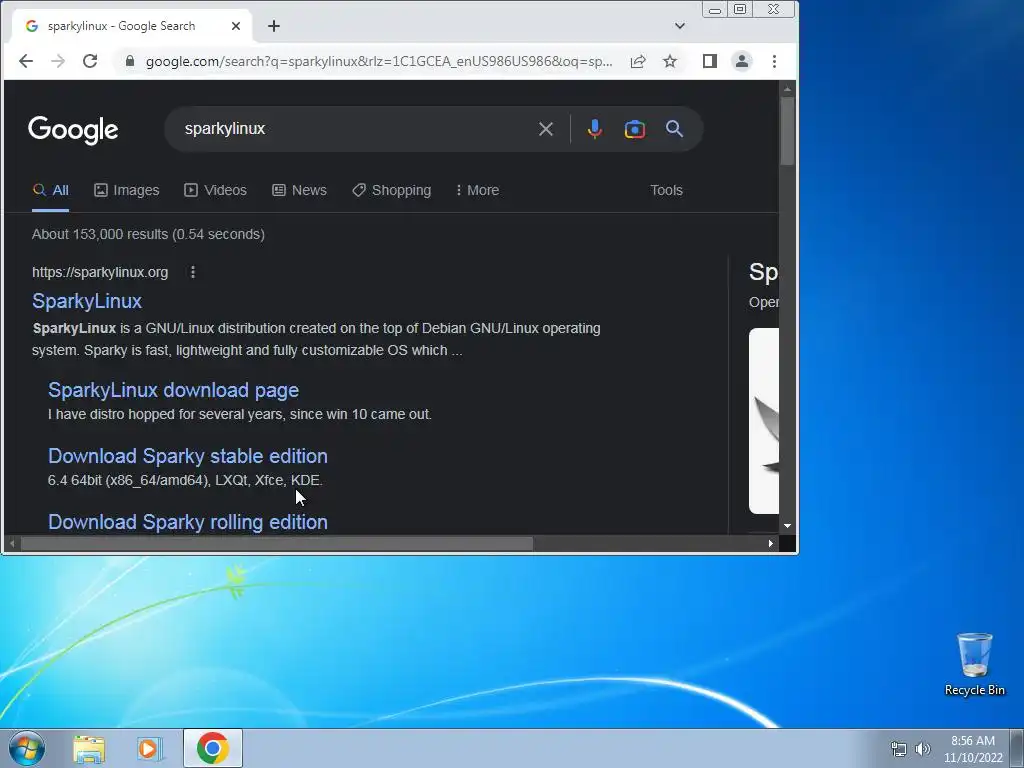Switch to Images results tab
The height and width of the screenshot is (768, 1024).
(127, 190)
